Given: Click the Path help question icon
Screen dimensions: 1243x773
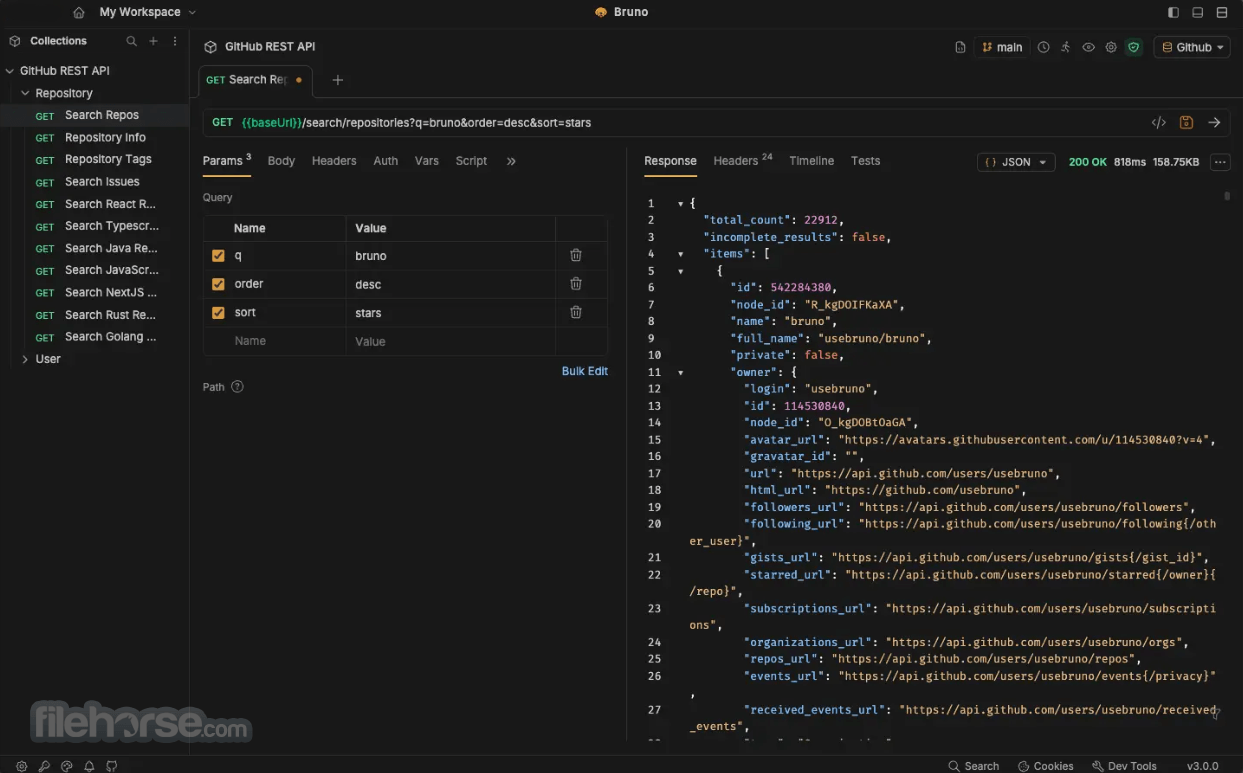Looking at the screenshot, I should coord(237,387).
